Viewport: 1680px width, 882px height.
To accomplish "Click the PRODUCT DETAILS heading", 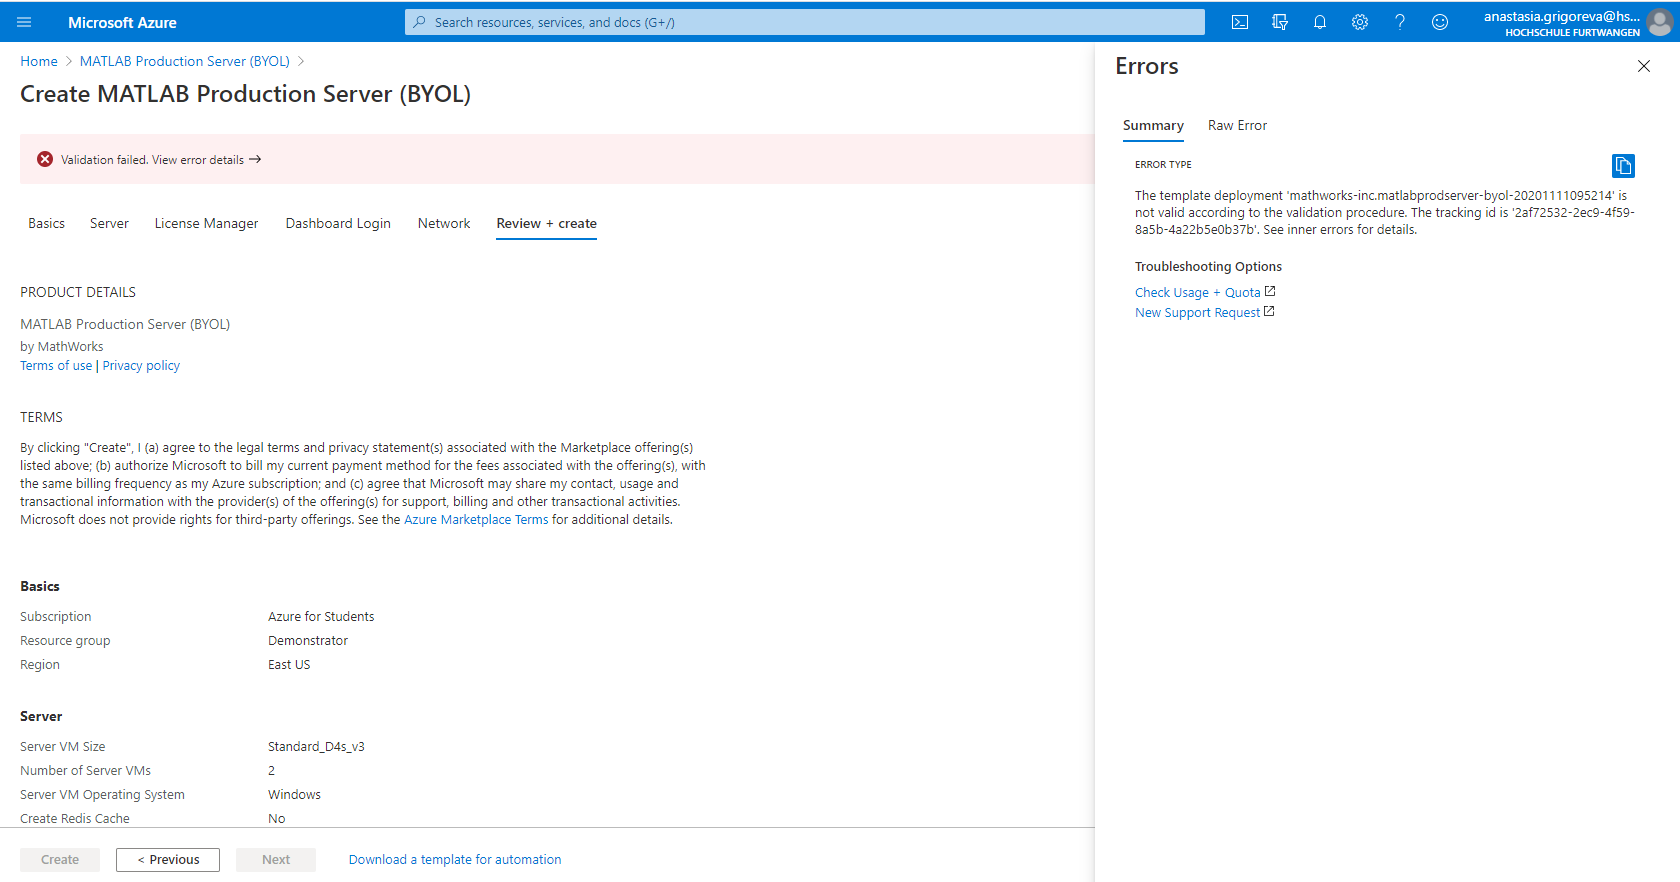I will 78,292.
